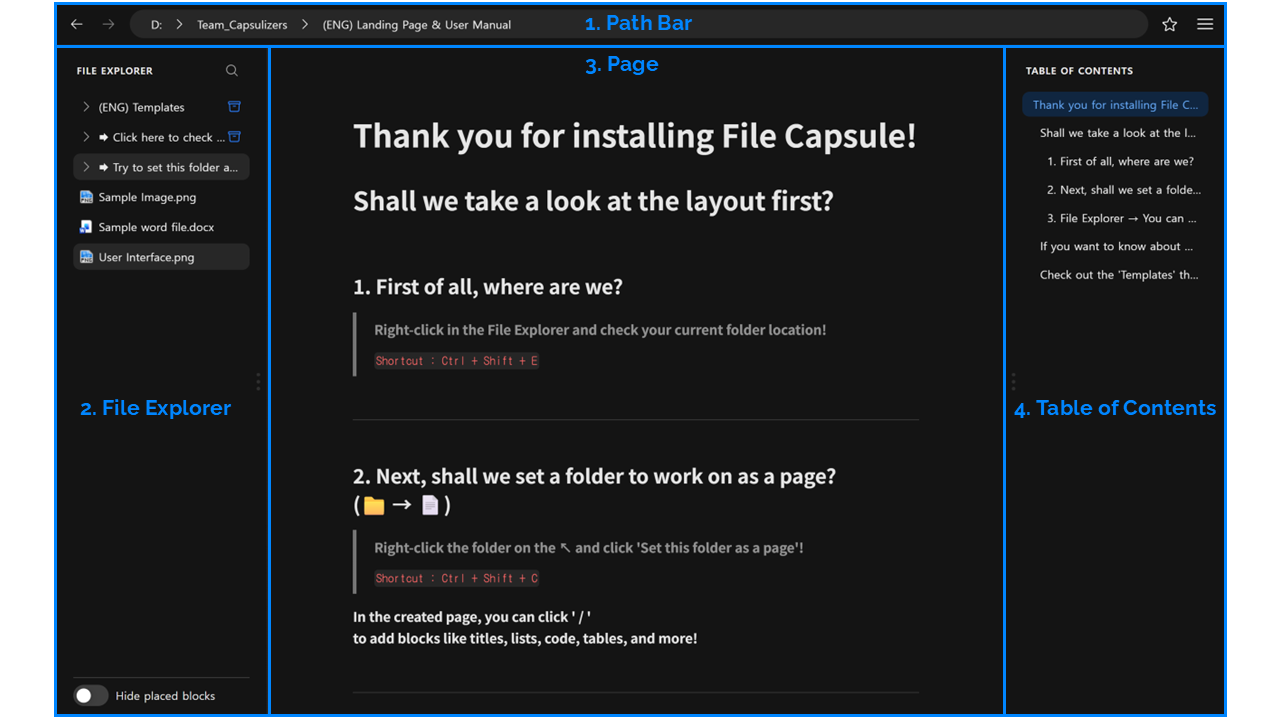Click the forward arrow in the path bar
This screenshot has height=720, width=1280.
pyautogui.click(x=108, y=24)
